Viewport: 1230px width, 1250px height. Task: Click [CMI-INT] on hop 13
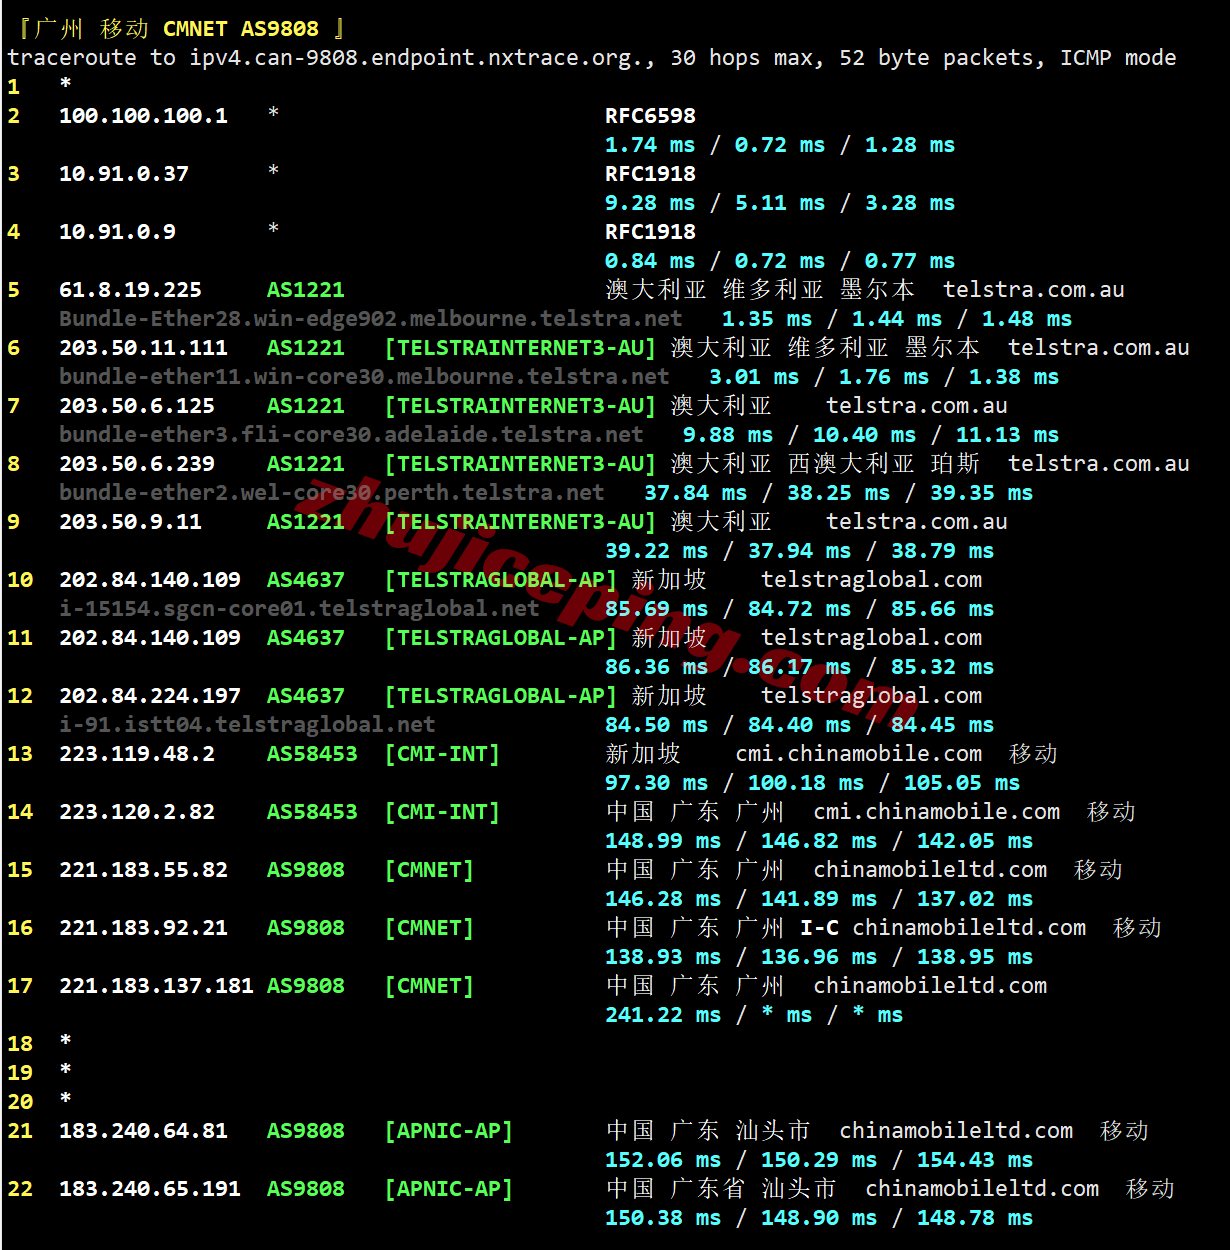coord(442,754)
